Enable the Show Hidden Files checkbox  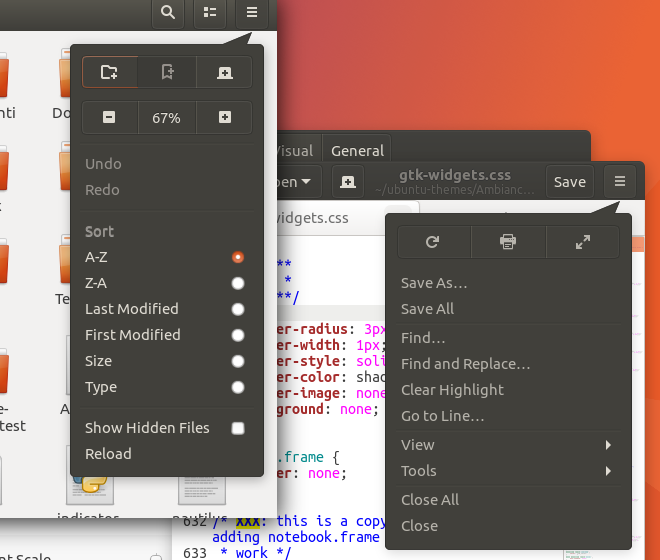[238, 428]
